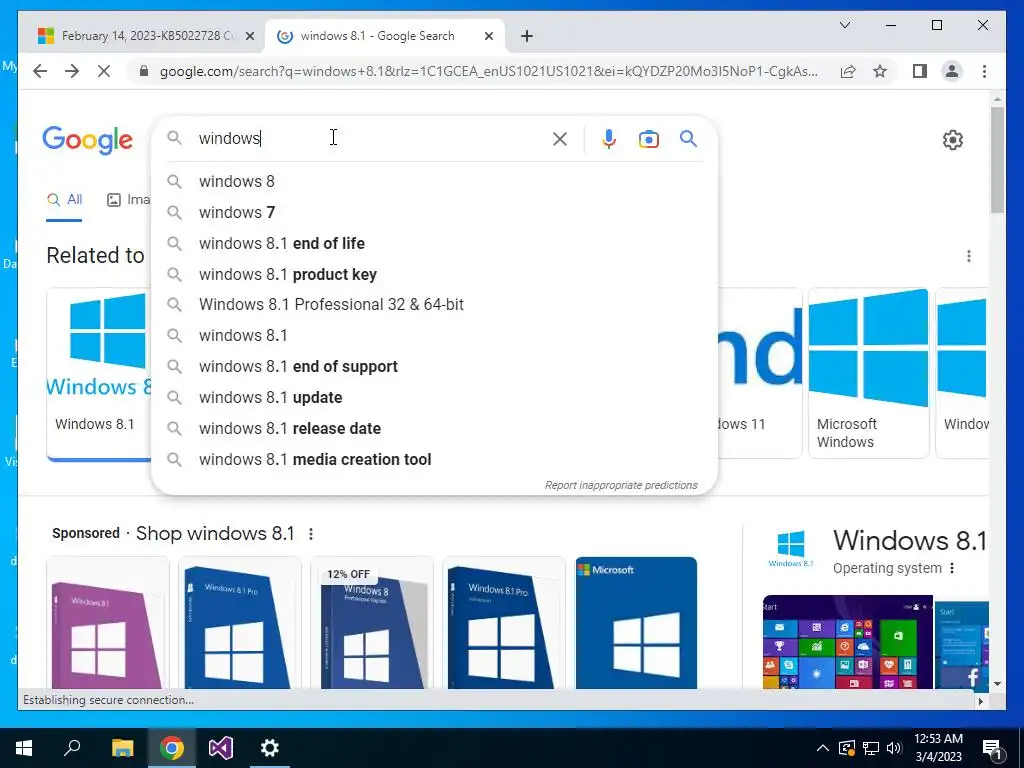Open Settings gear in the taskbar
1024x768 pixels.
click(x=270, y=748)
